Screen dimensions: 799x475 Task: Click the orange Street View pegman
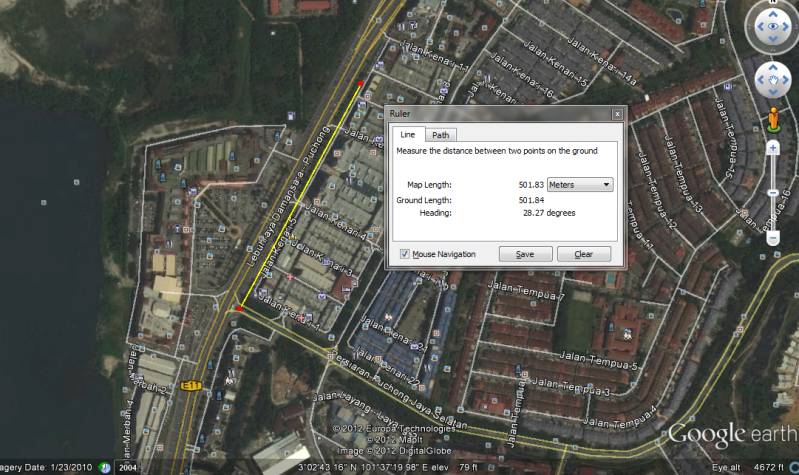click(774, 120)
